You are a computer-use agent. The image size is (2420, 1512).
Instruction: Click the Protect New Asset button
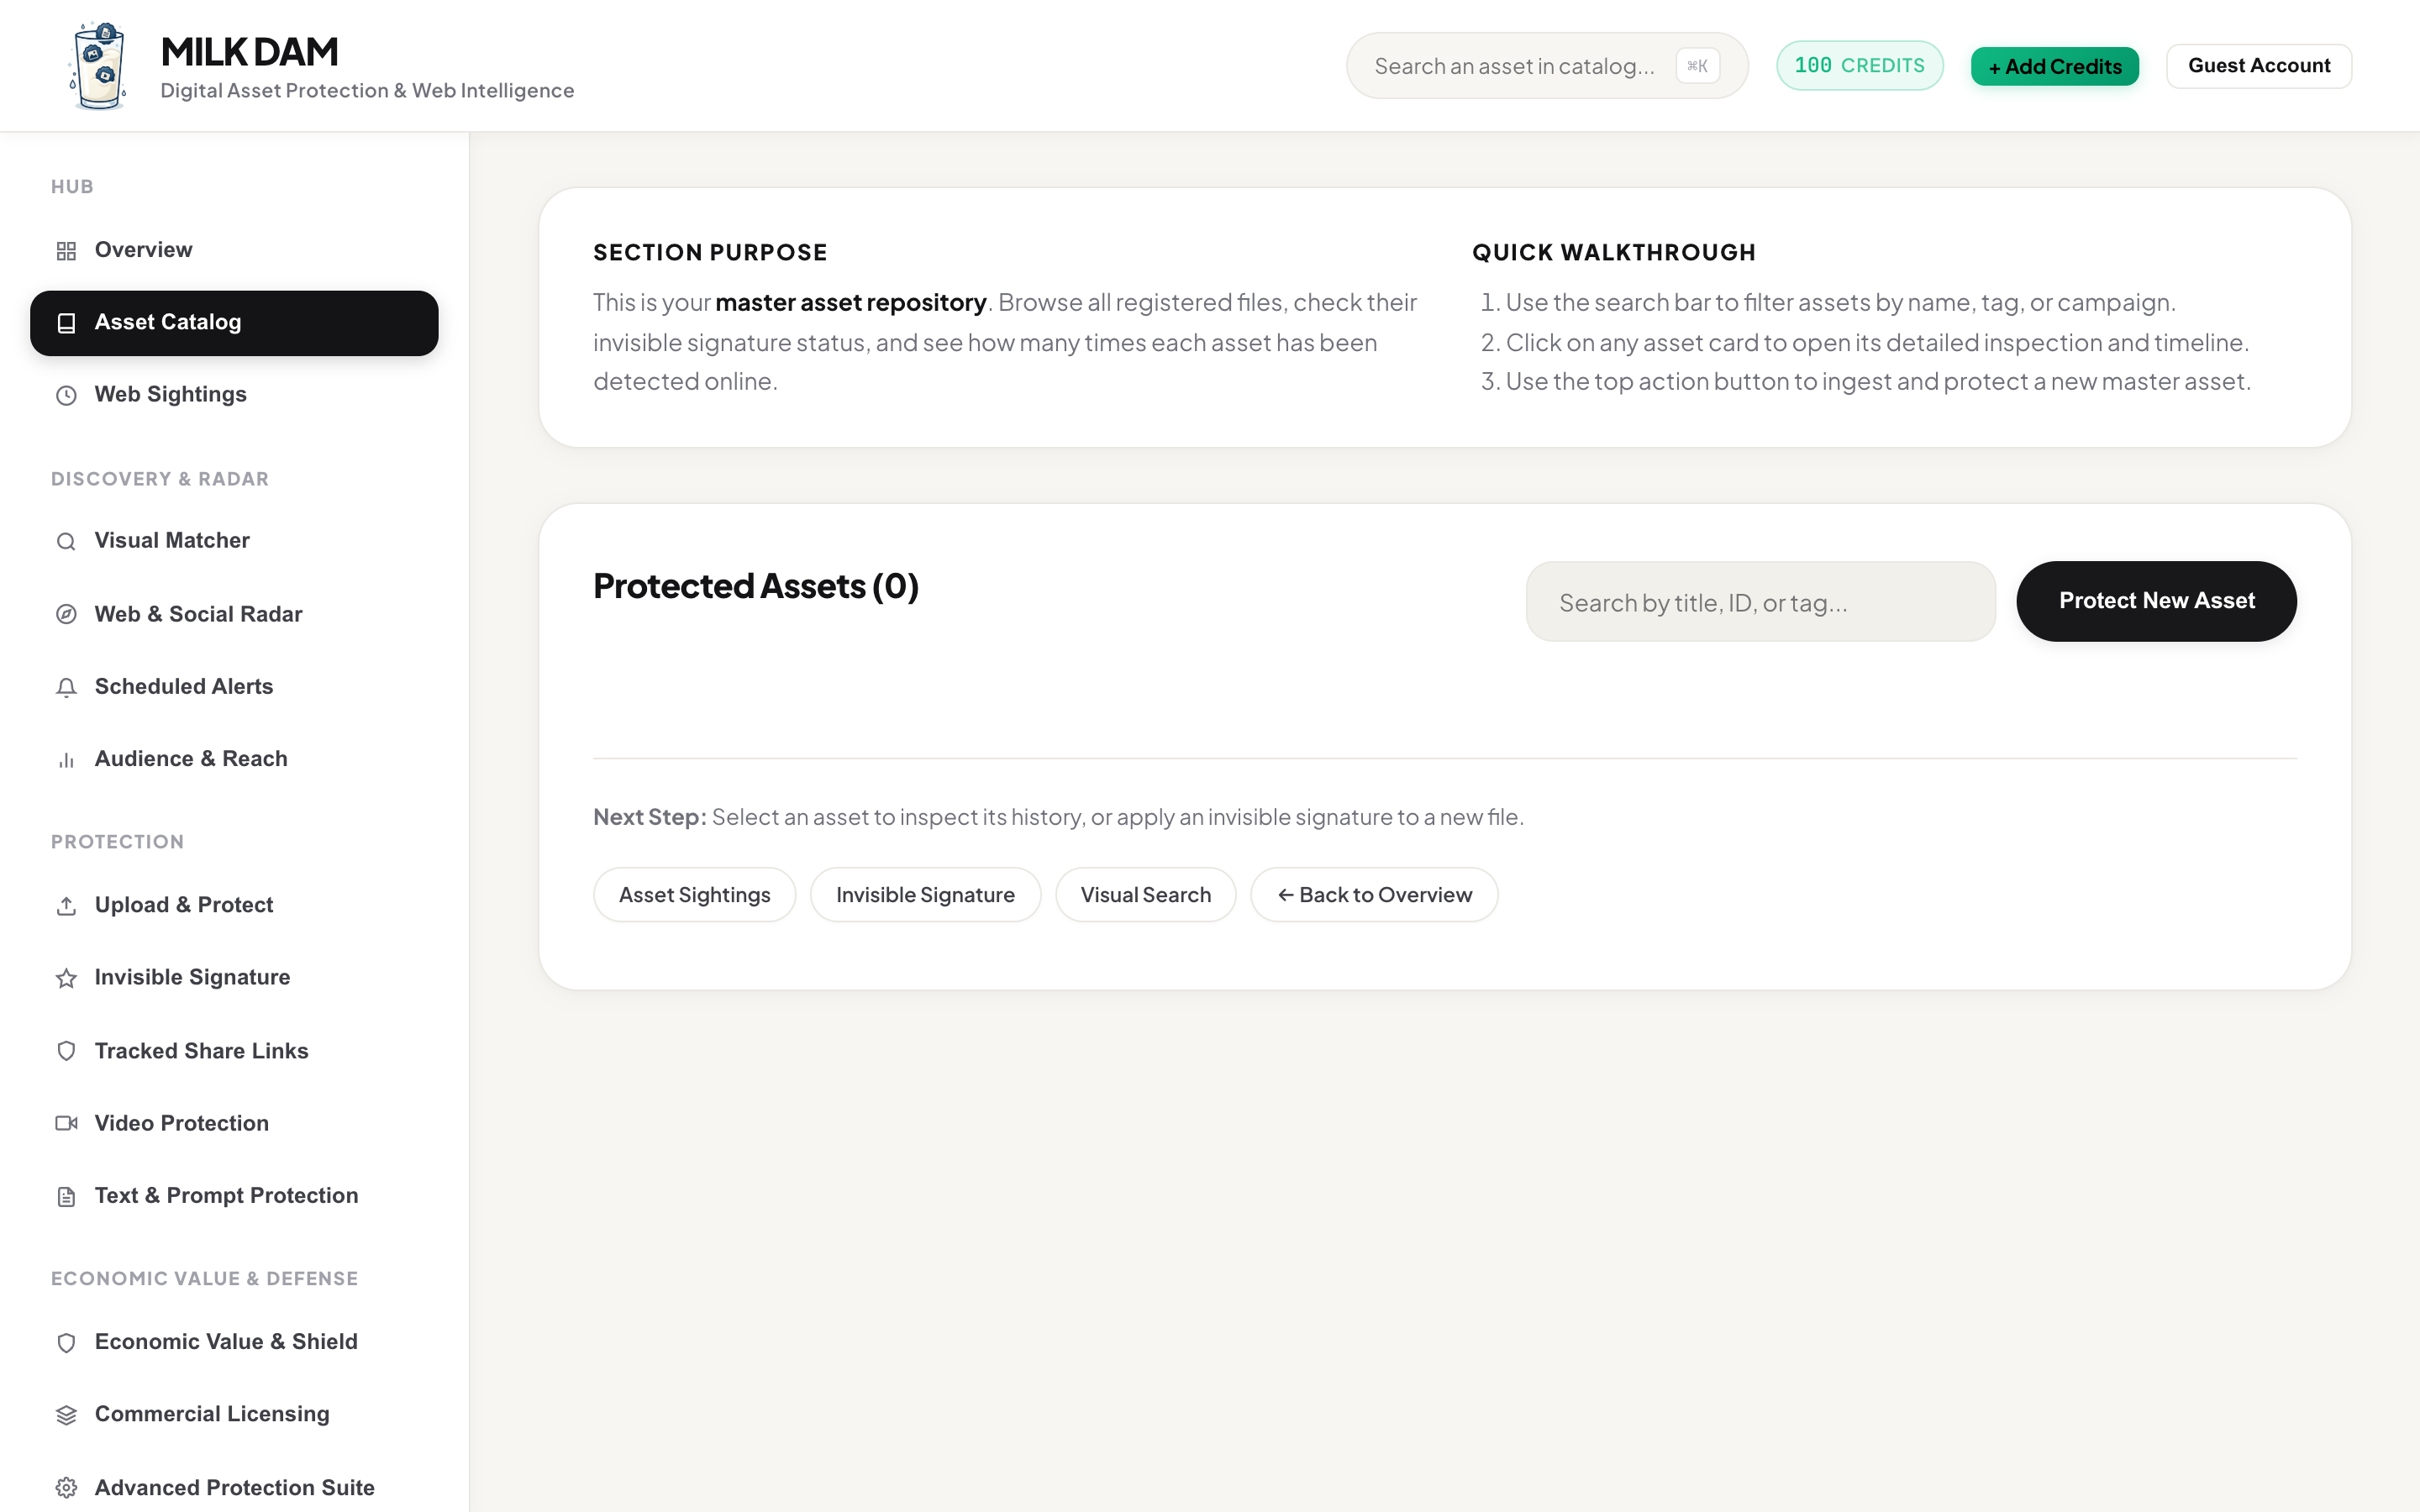2156,601
